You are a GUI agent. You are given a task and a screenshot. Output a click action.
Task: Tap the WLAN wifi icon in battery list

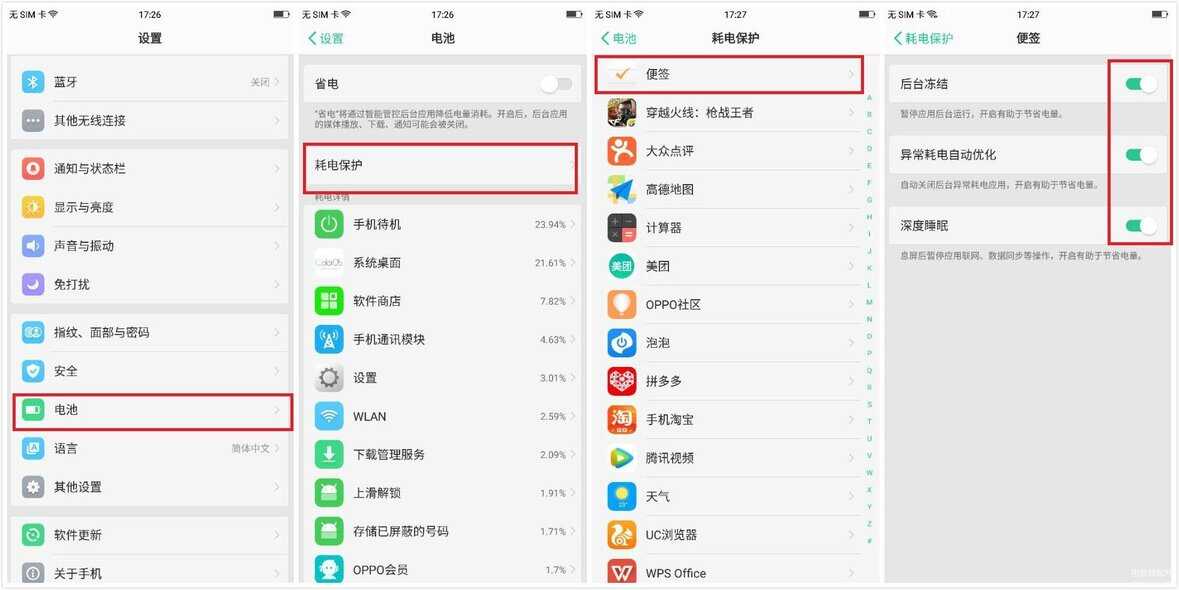329,416
